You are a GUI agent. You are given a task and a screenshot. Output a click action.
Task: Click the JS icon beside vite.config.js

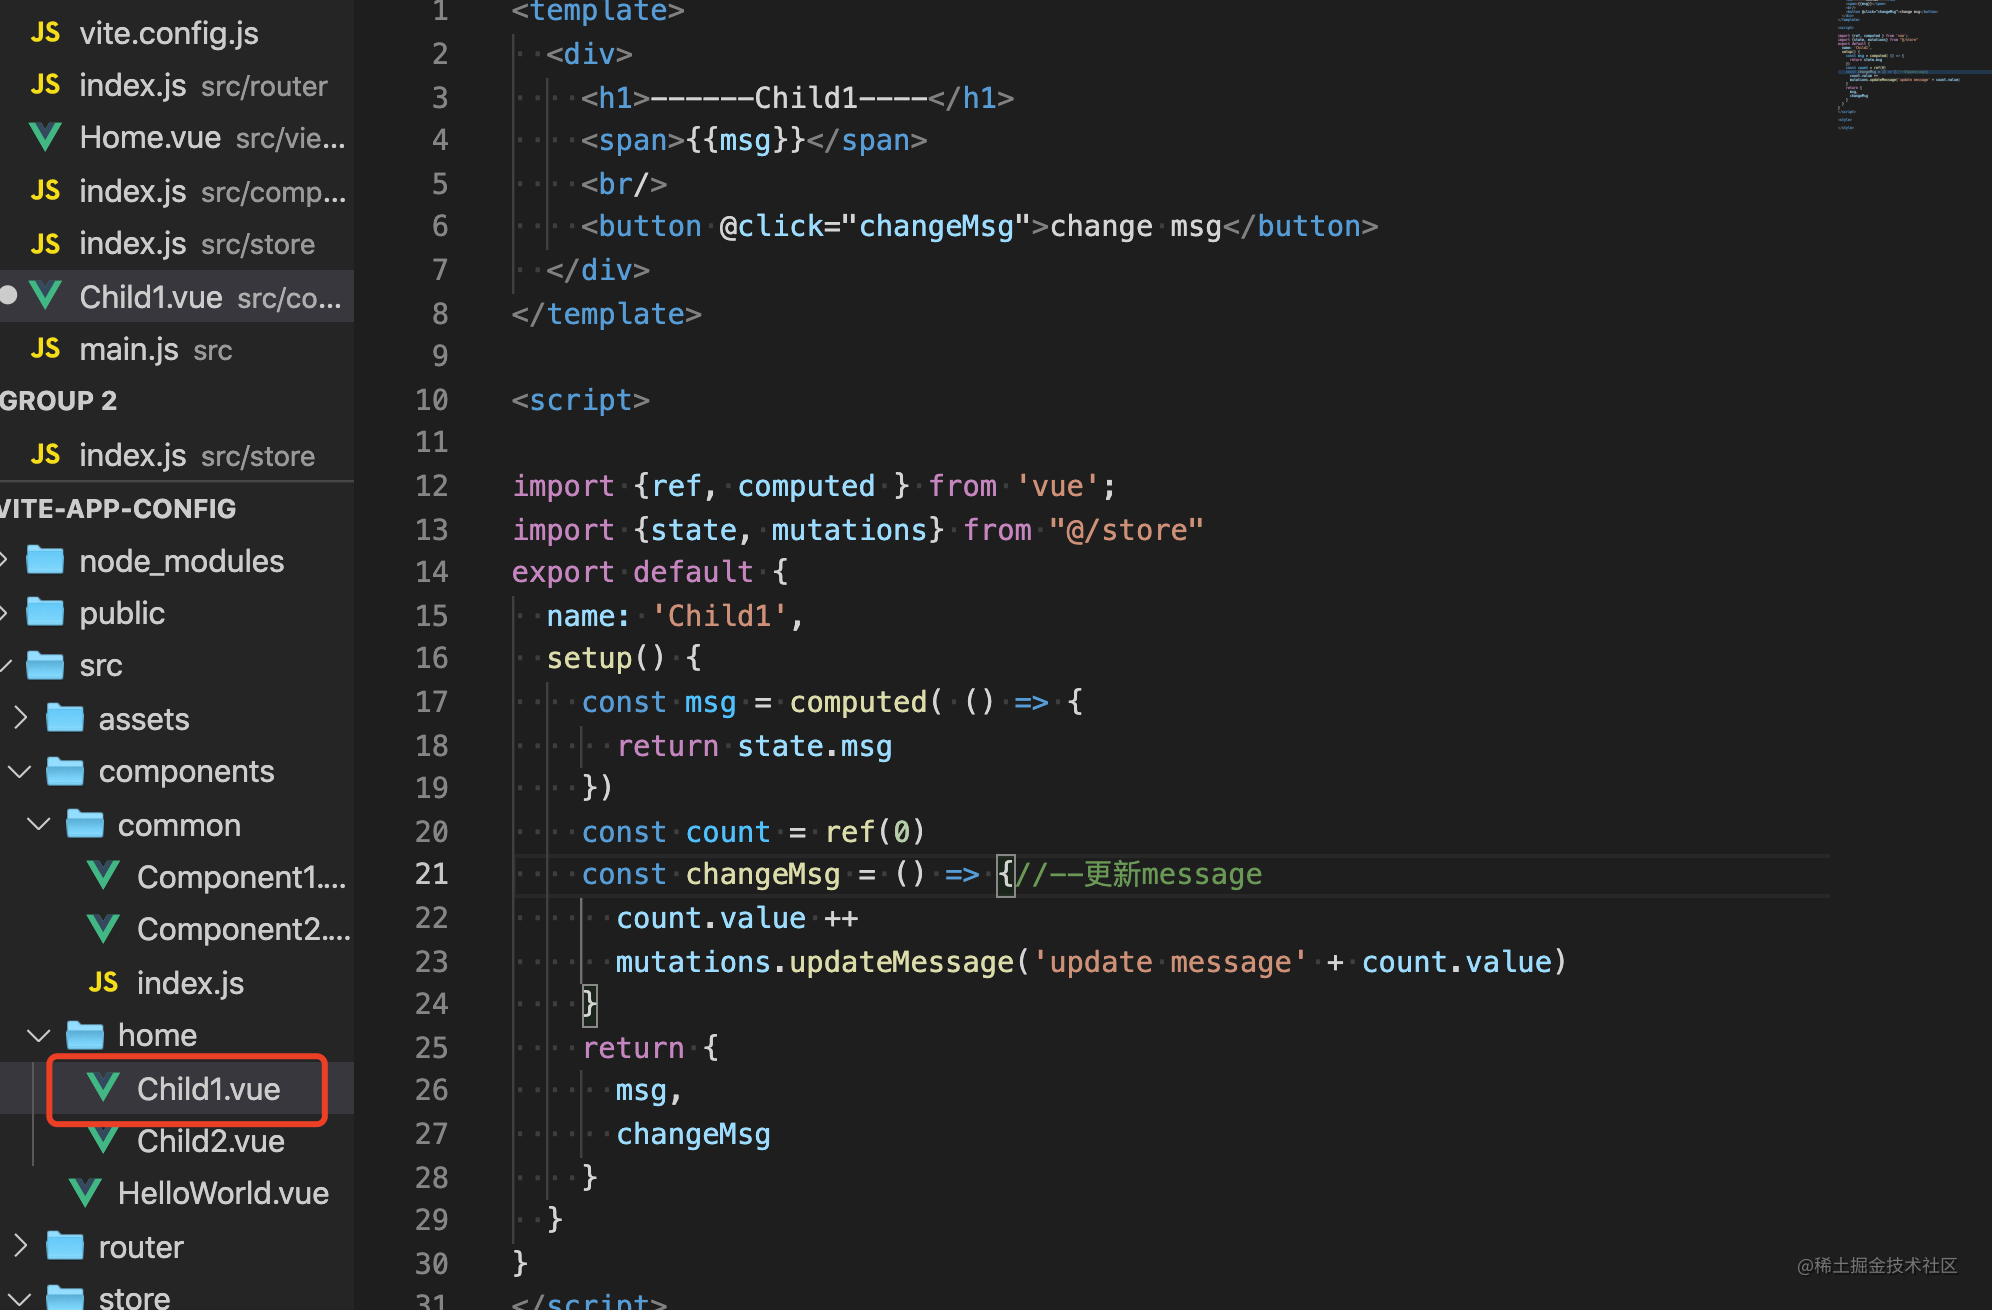(45, 33)
